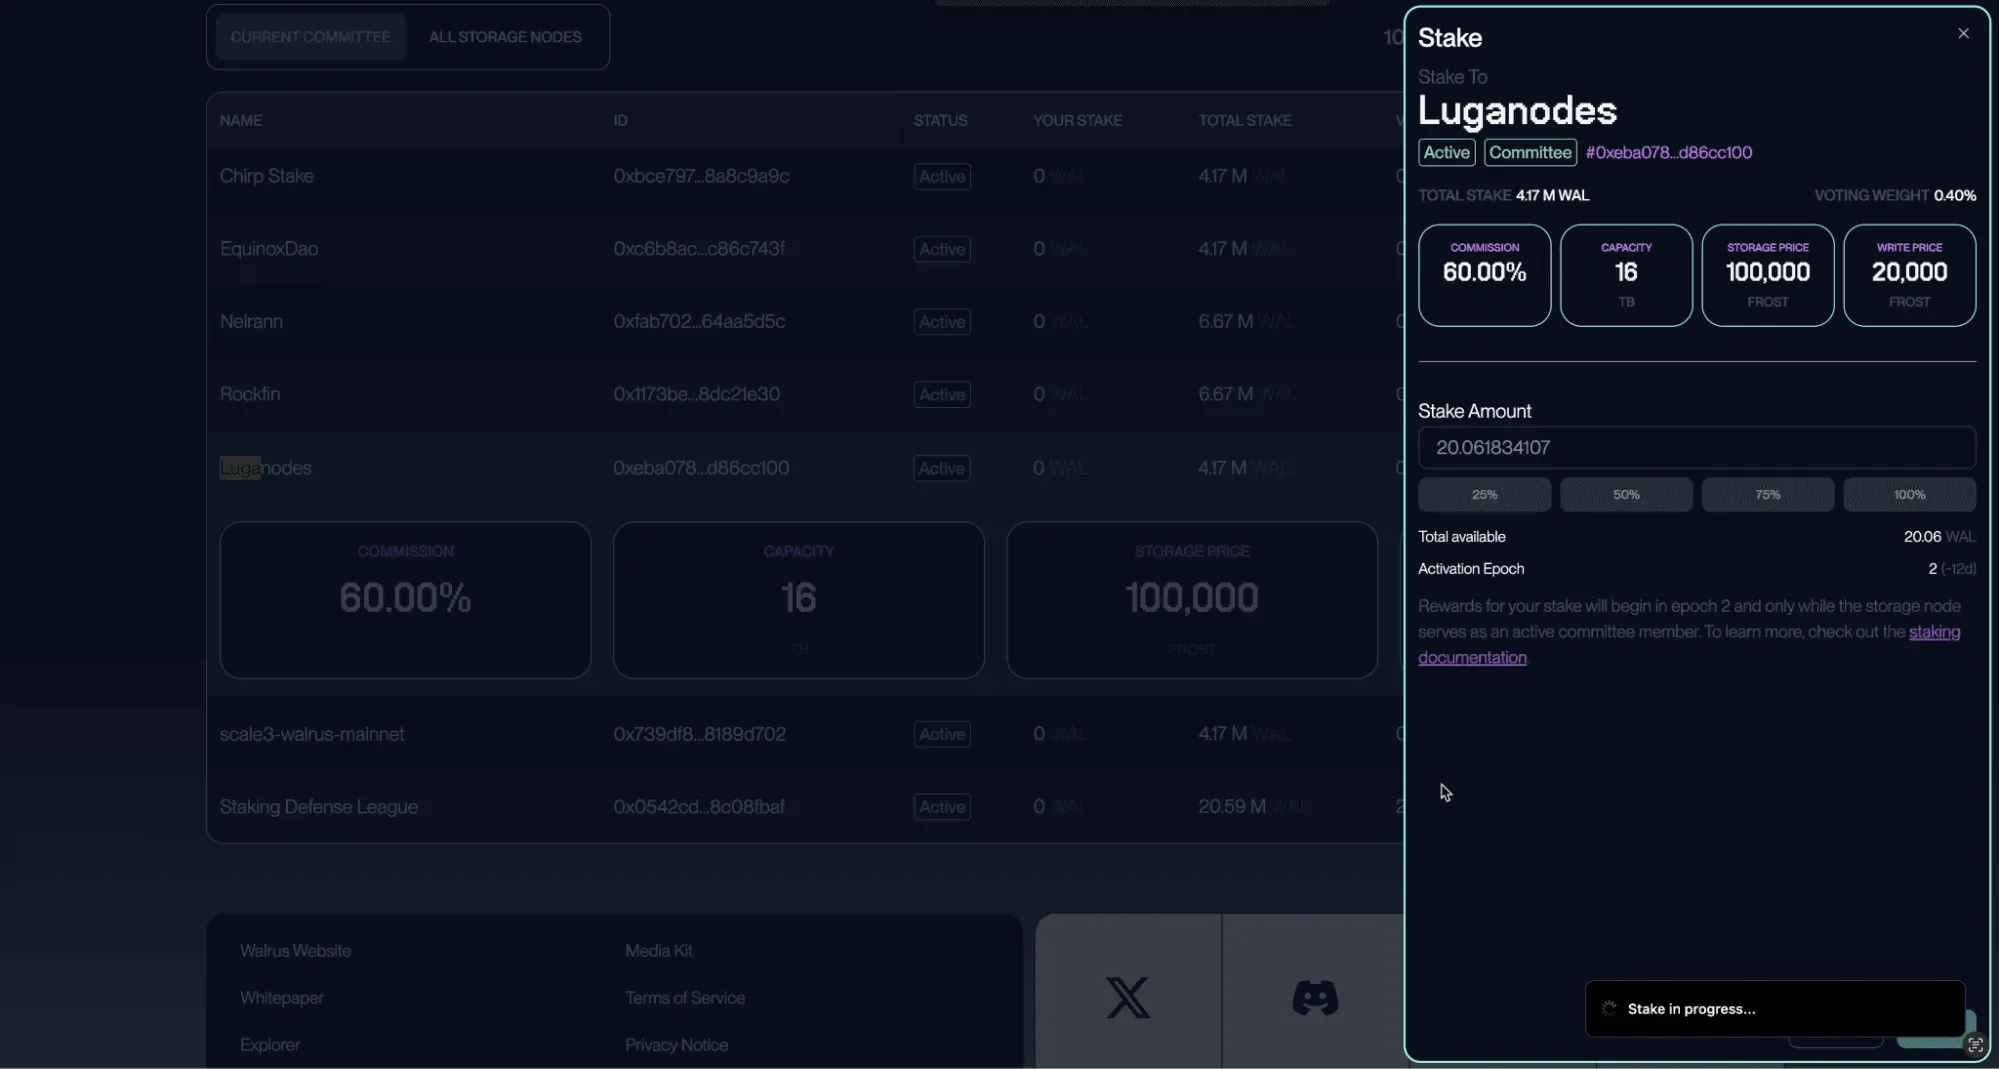Open the Whitepaper footer link
Image resolution: width=1999 pixels, height=1069 pixels.
(281, 998)
